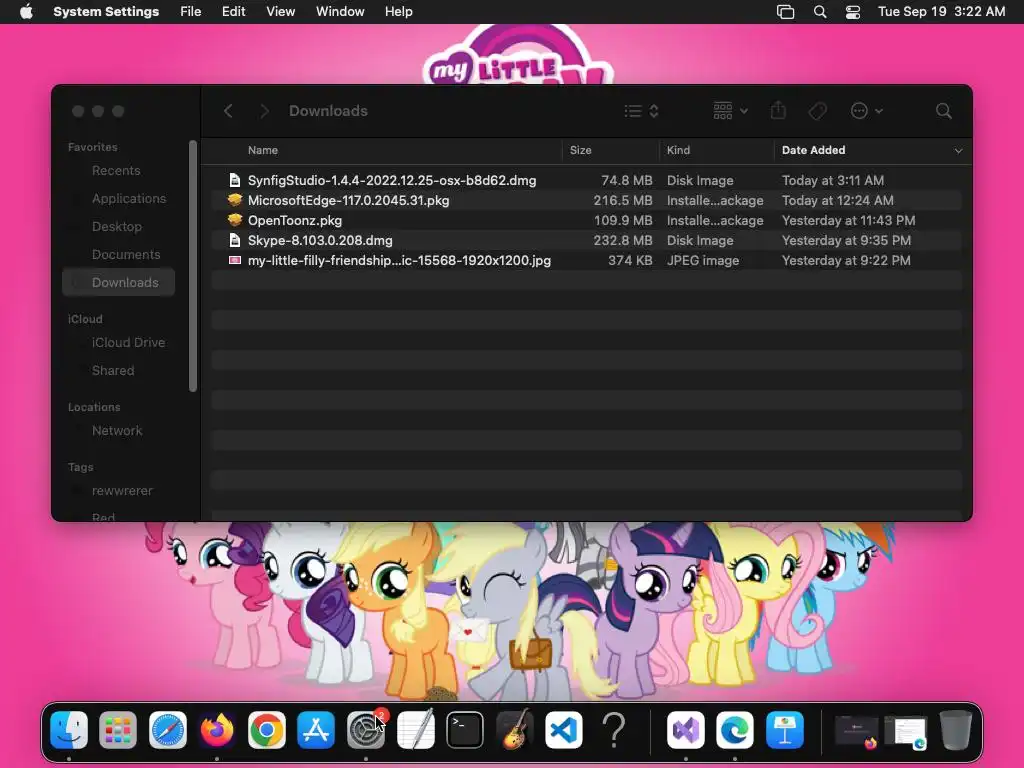Select Desktop in the sidebar
Screen dimensions: 1024x768
click(x=118, y=227)
